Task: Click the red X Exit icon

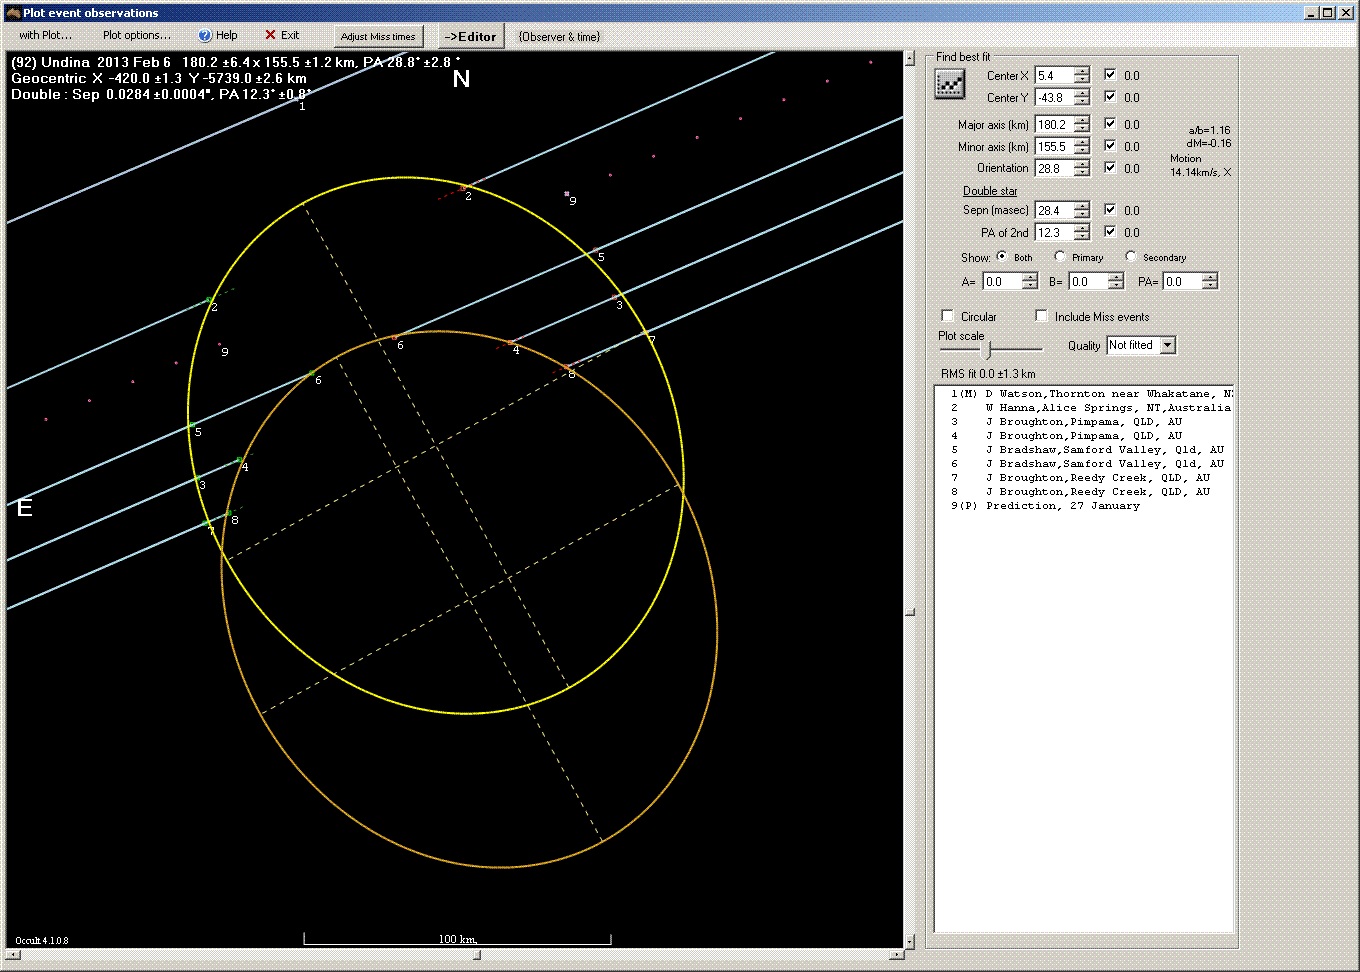Action: pyautogui.click(x=270, y=35)
